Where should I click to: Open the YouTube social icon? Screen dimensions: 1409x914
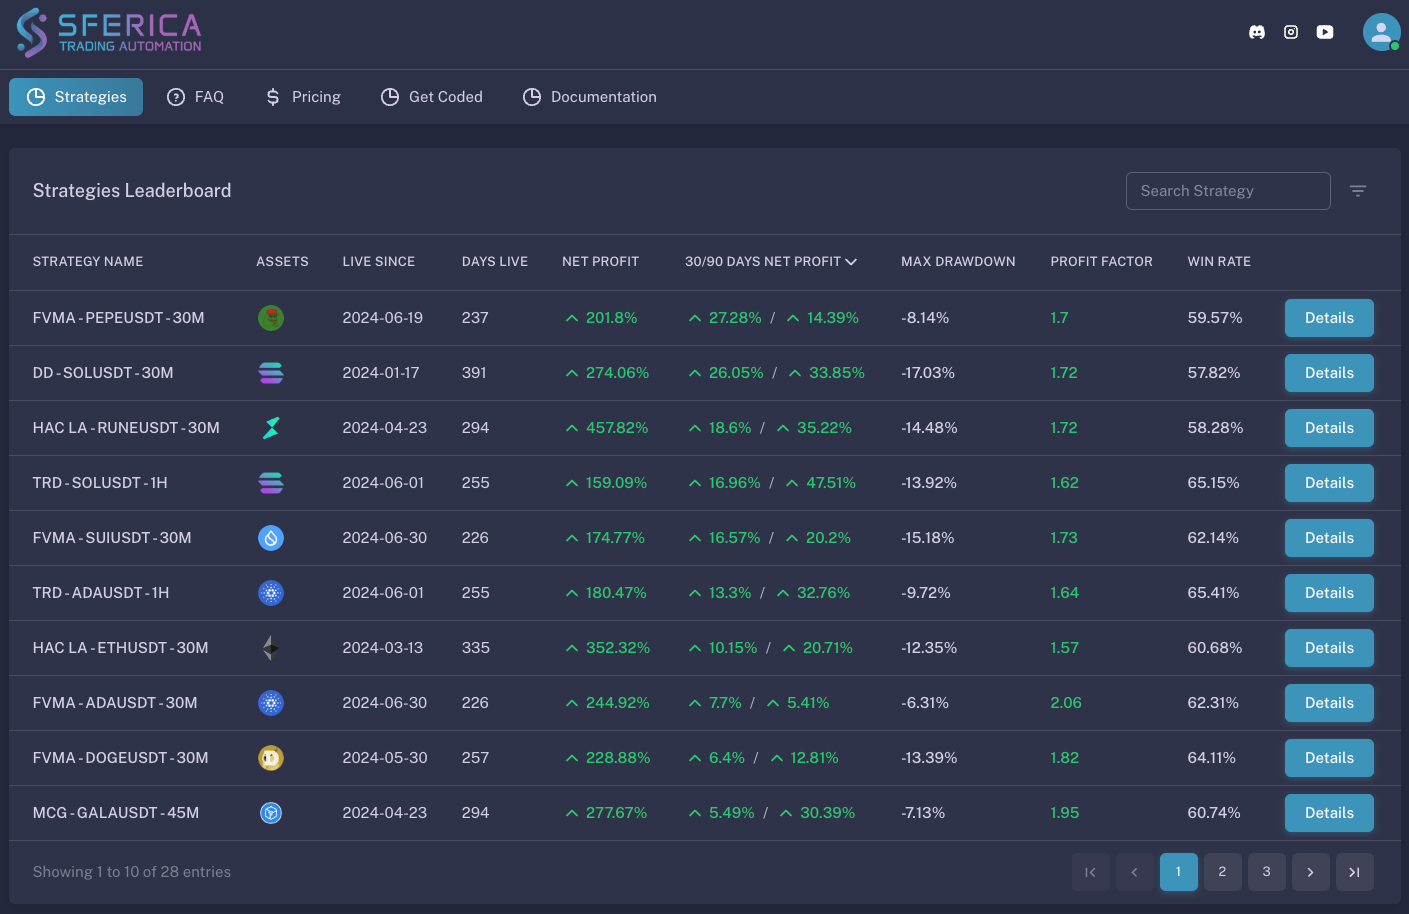pos(1325,32)
